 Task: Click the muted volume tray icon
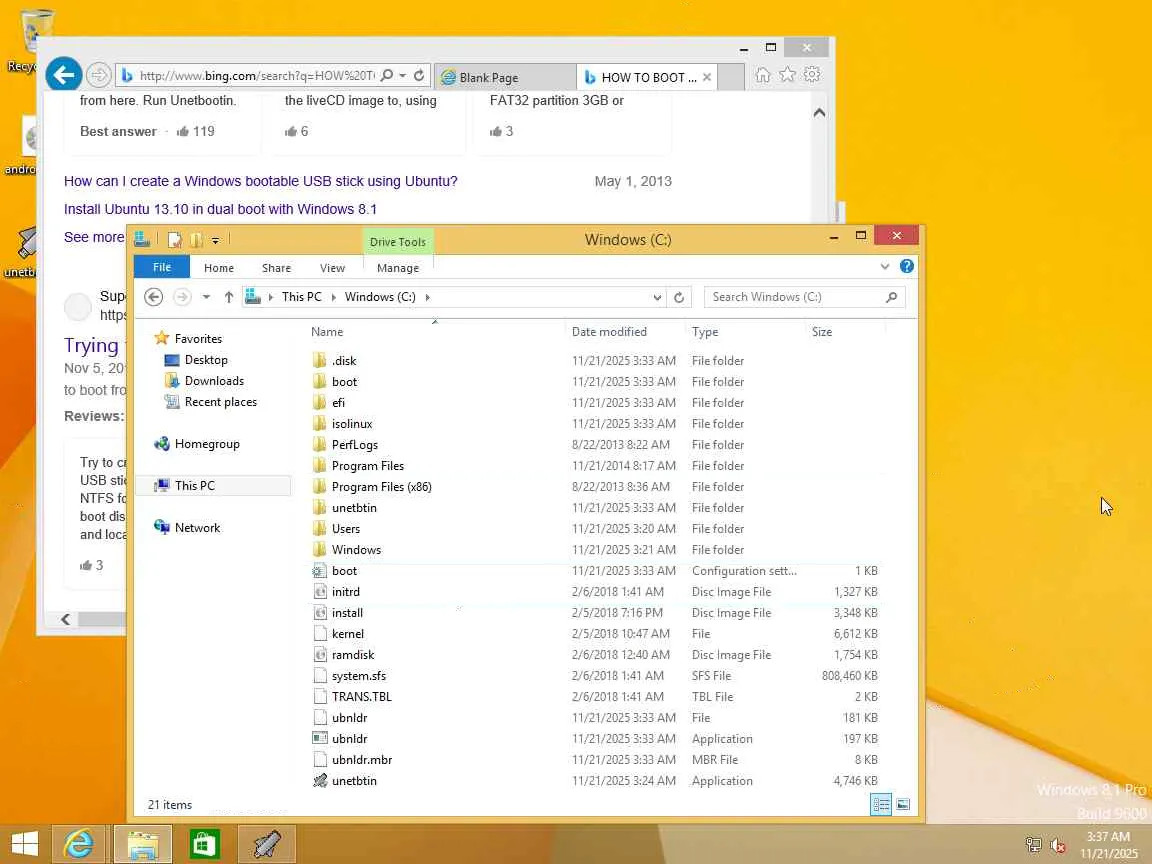[1058, 846]
